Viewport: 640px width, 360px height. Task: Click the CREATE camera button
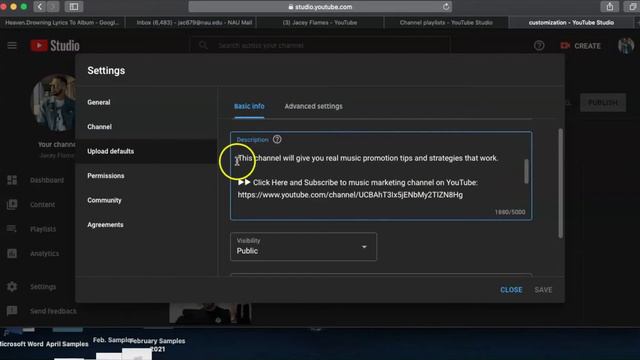click(x=580, y=46)
